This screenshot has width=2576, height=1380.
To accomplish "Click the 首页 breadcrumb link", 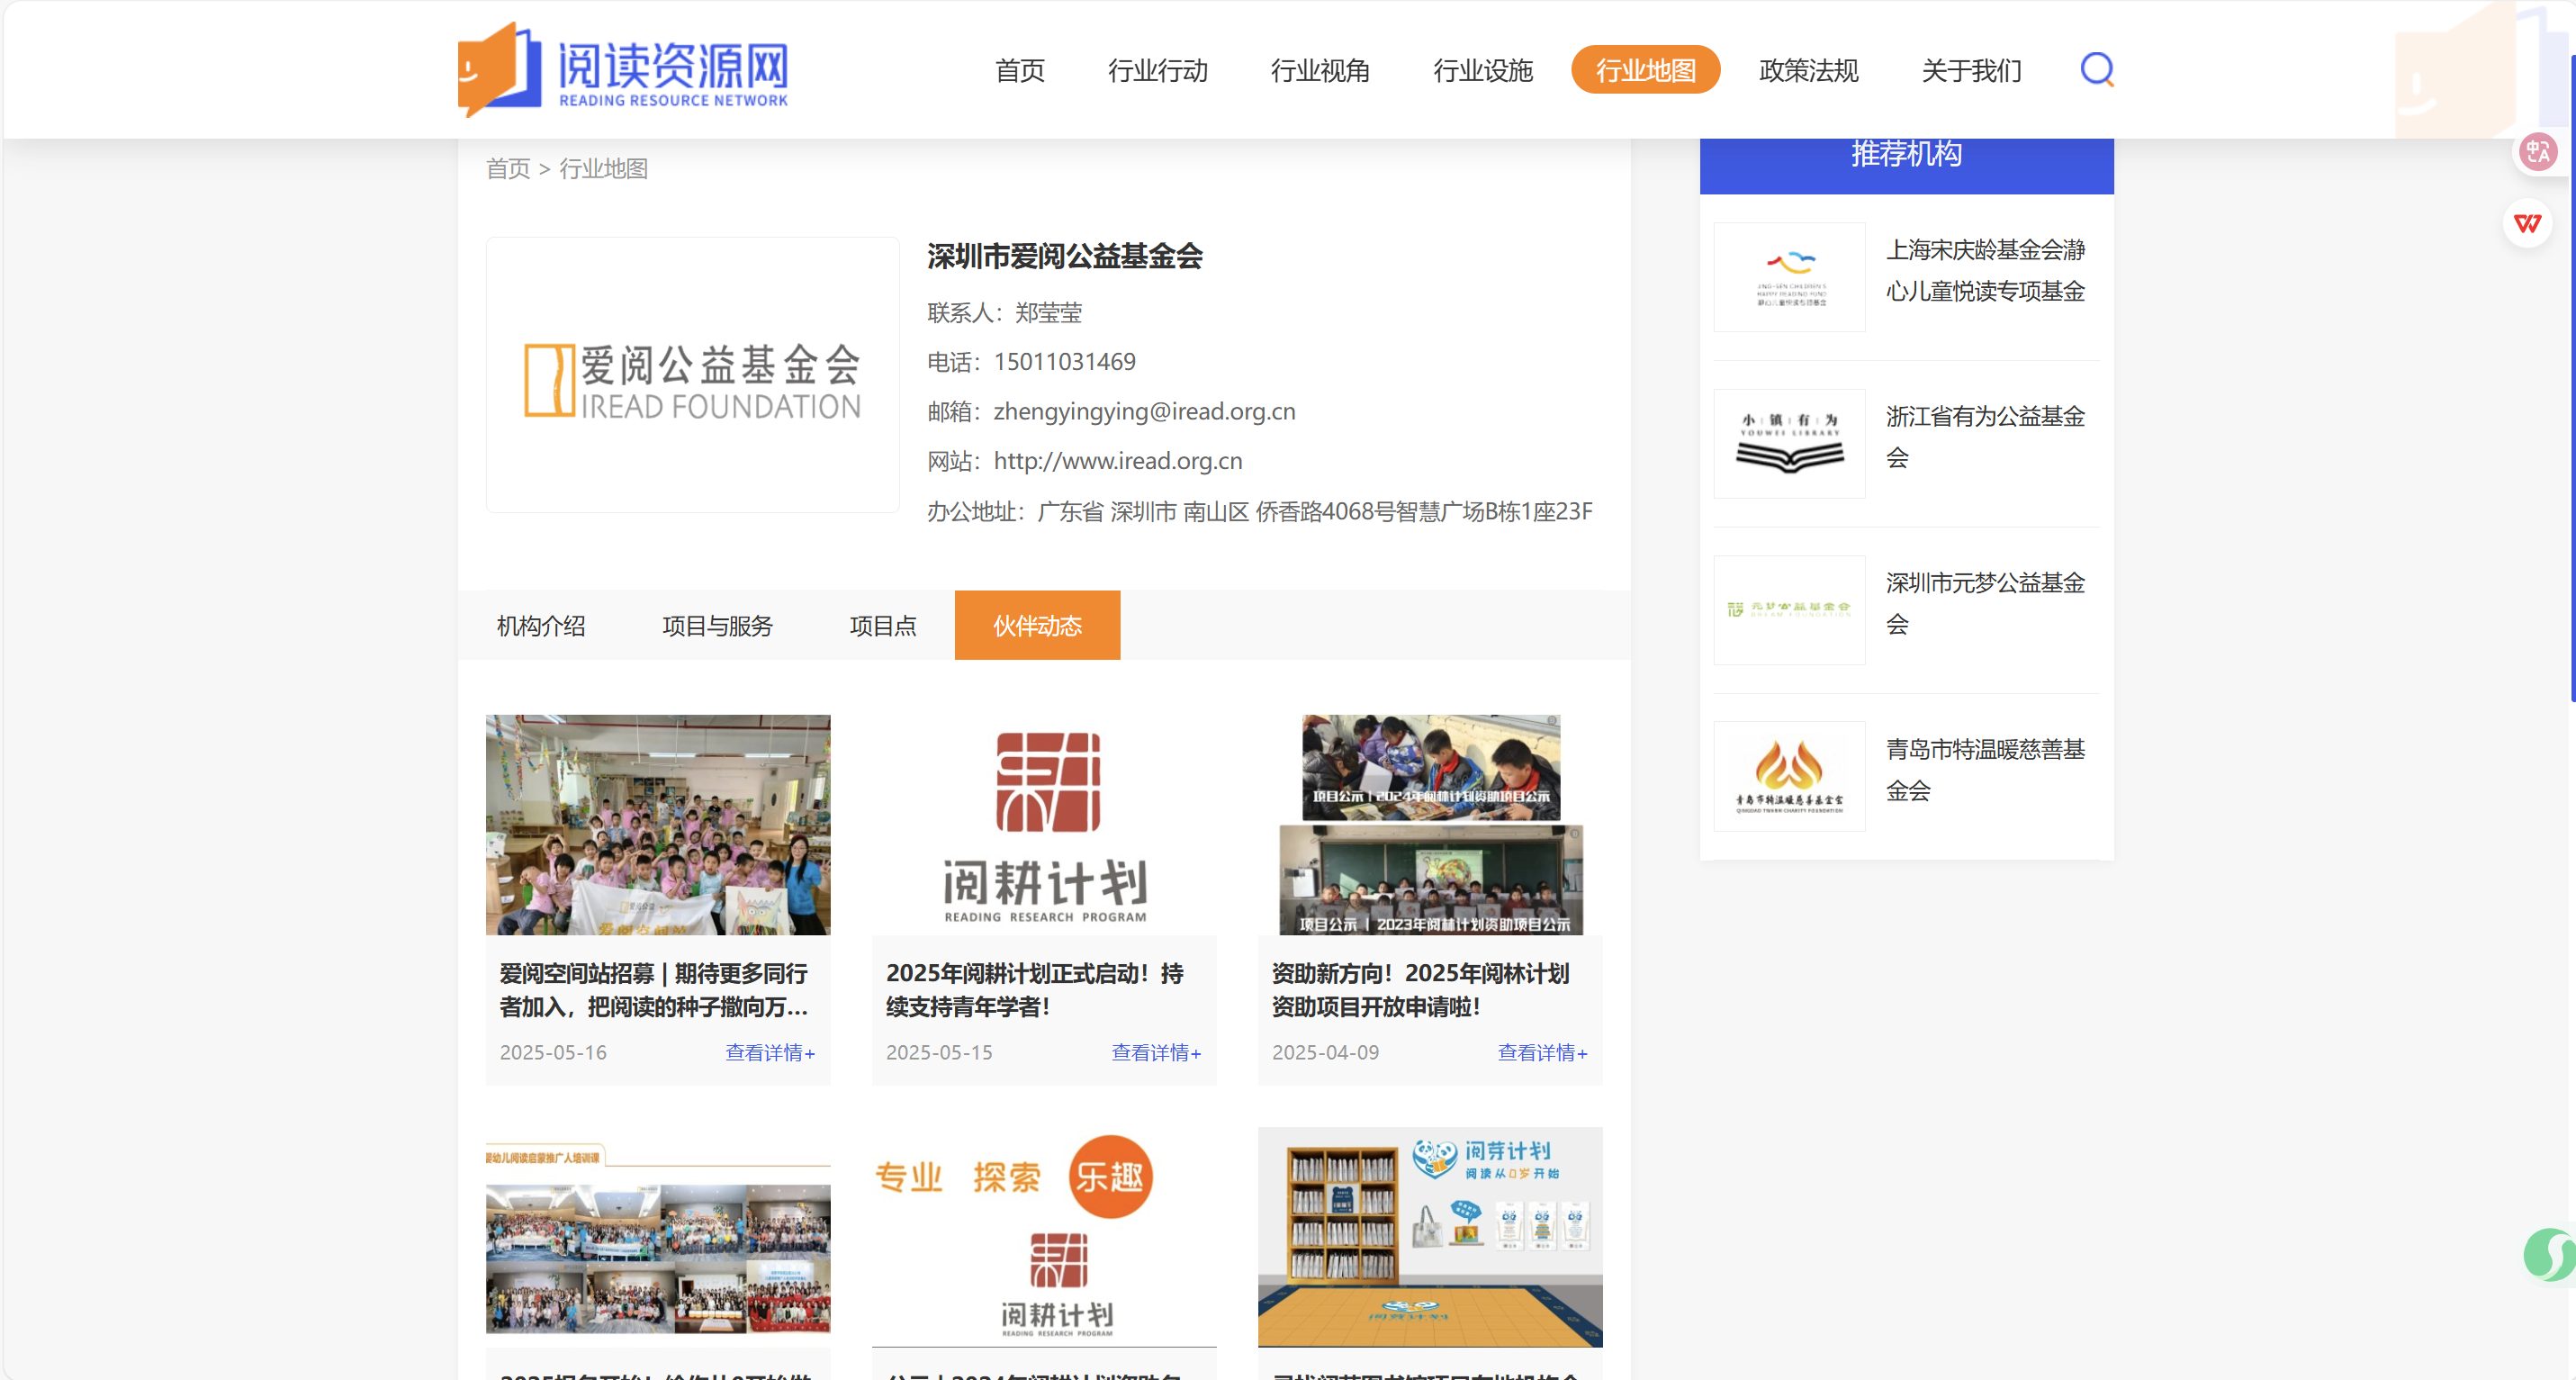I will click(x=508, y=169).
